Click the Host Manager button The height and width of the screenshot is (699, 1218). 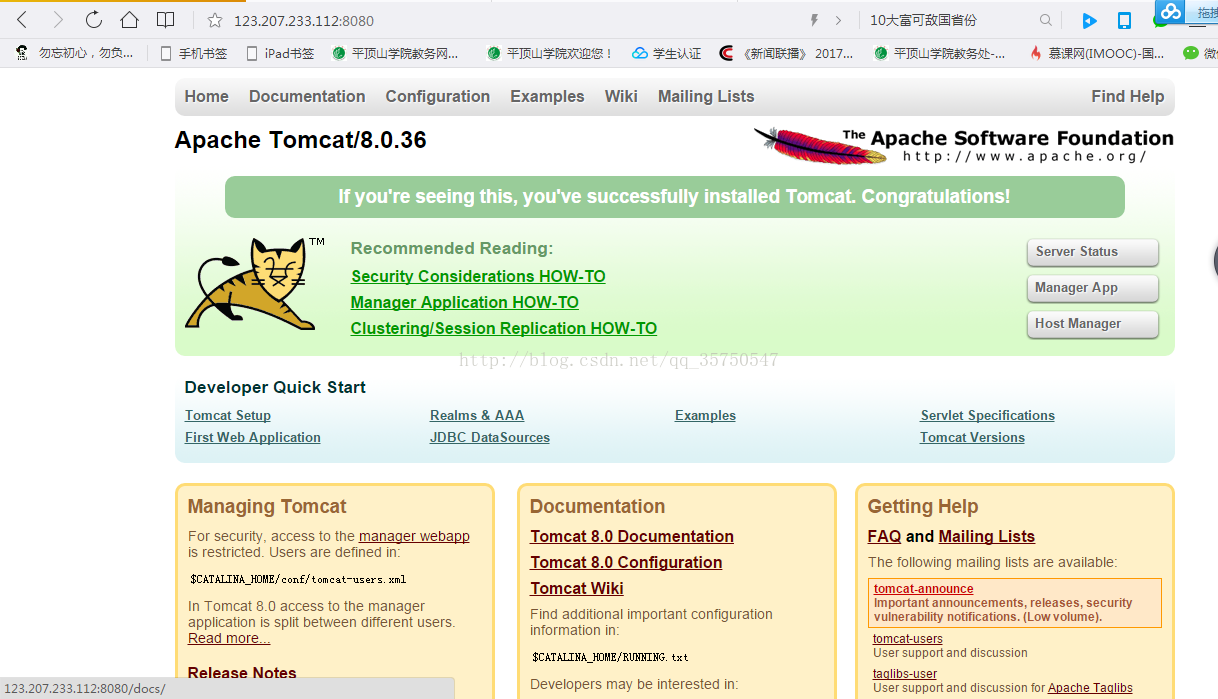[x=1092, y=324]
